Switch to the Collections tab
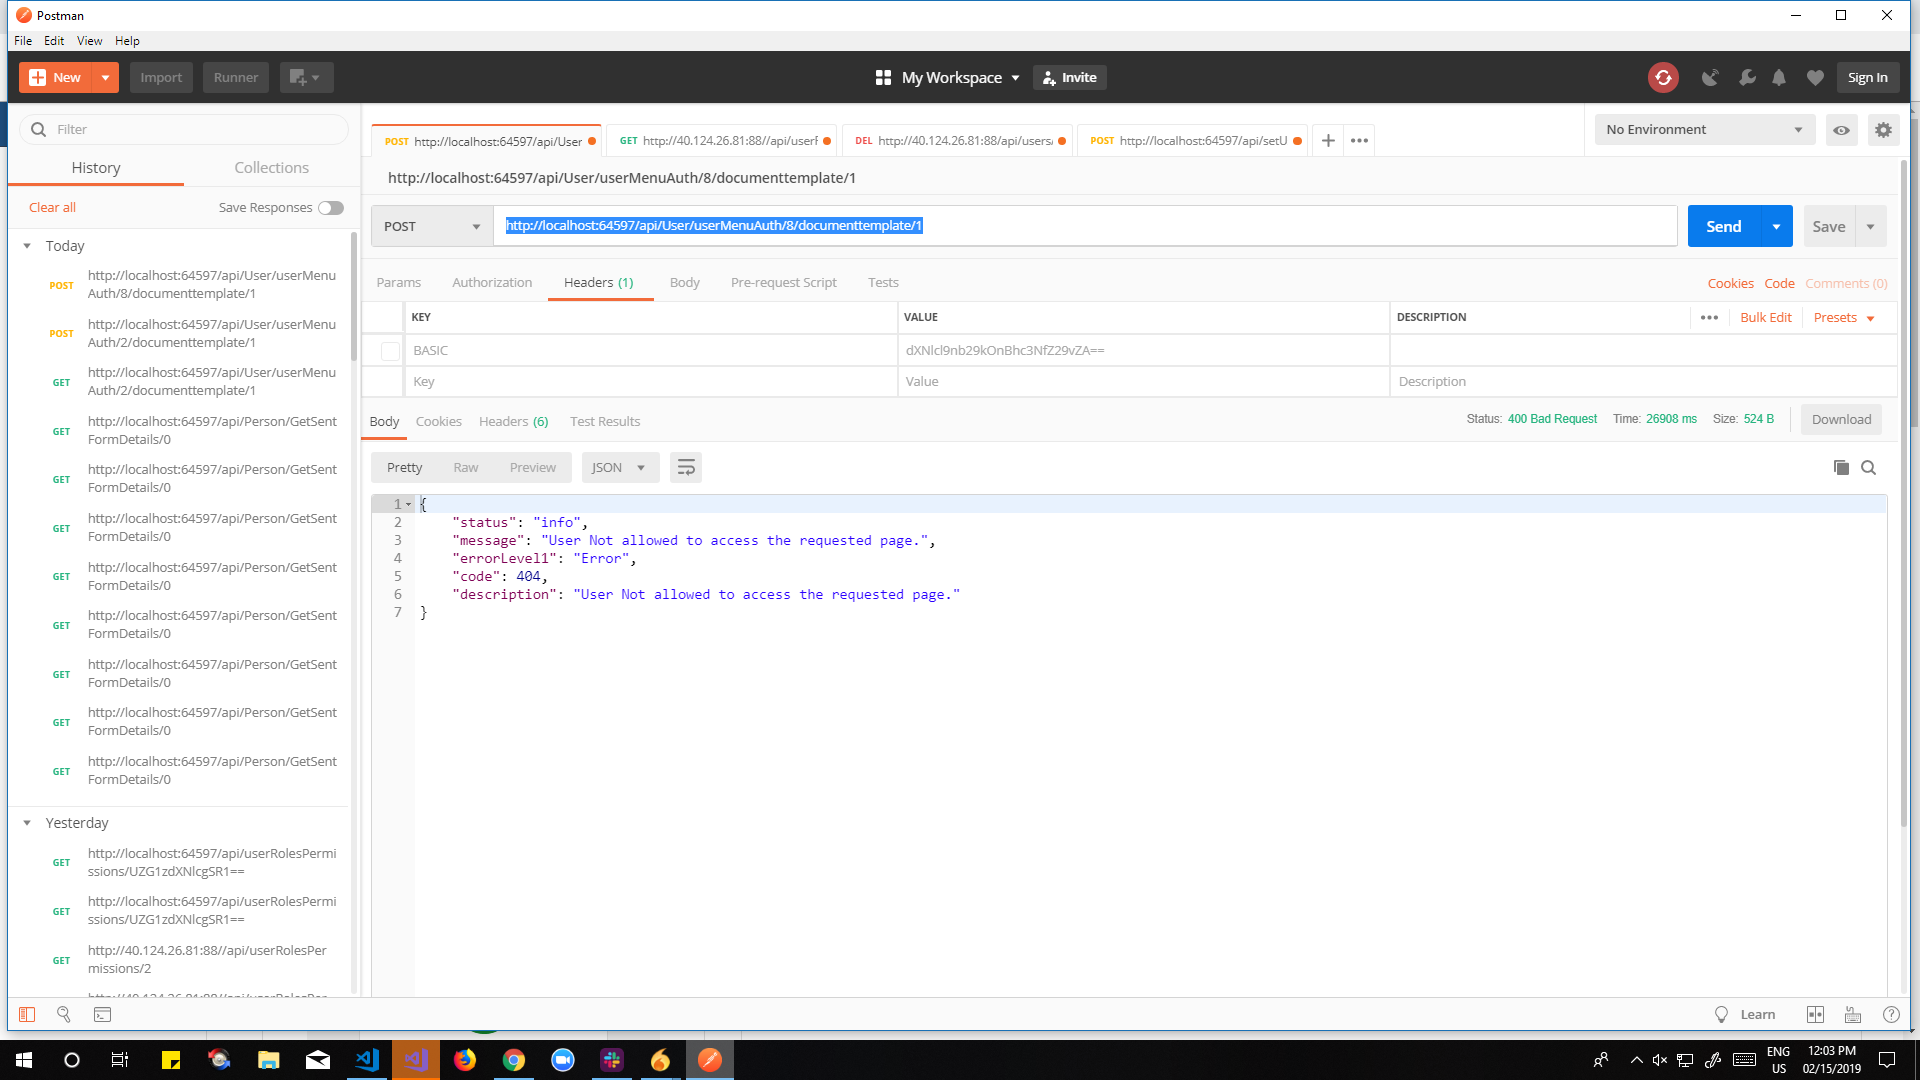This screenshot has width=1920, height=1080. (x=271, y=168)
